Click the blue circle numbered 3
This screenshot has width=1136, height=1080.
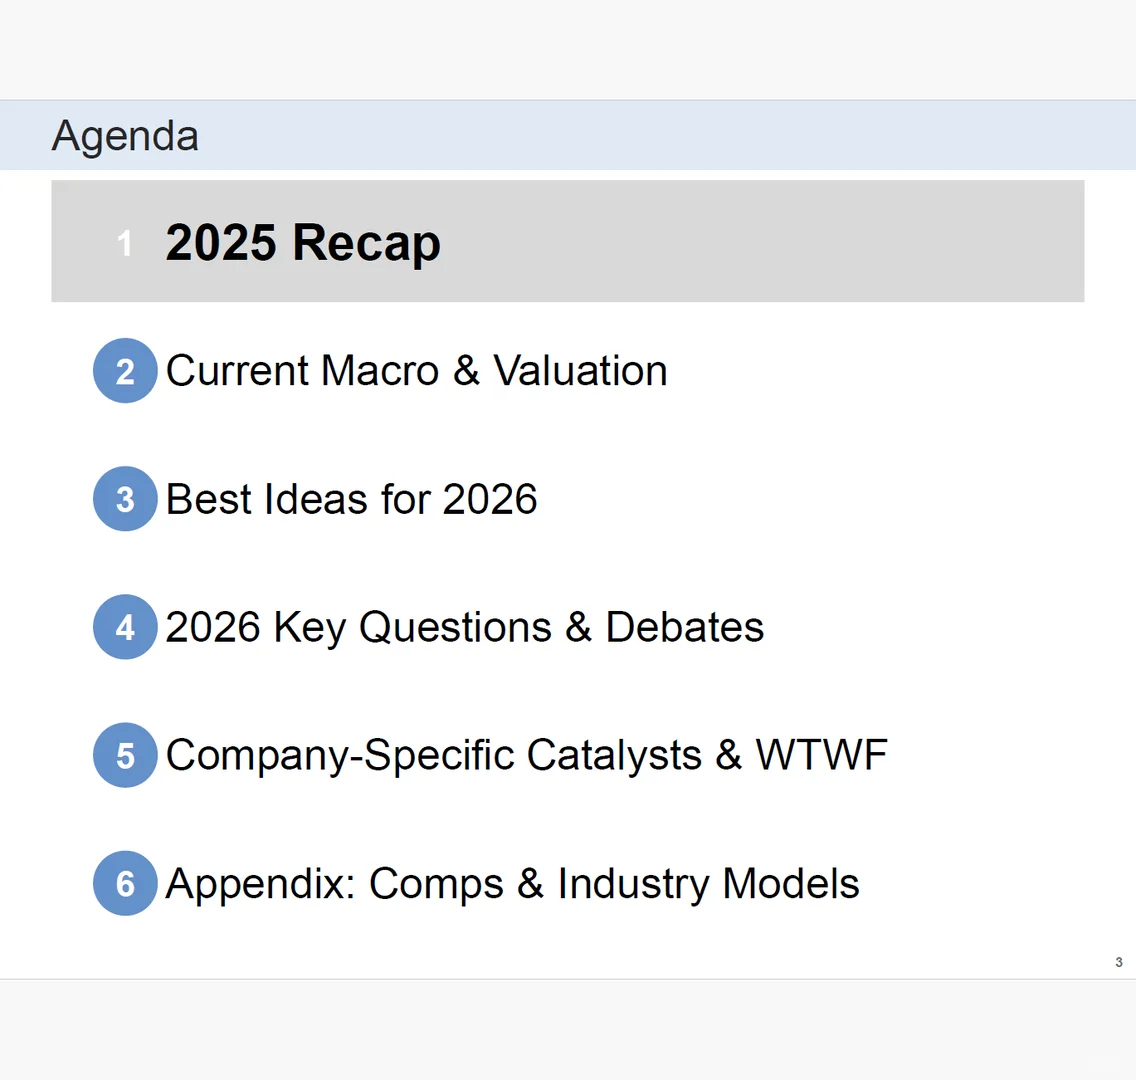(125, 499)
